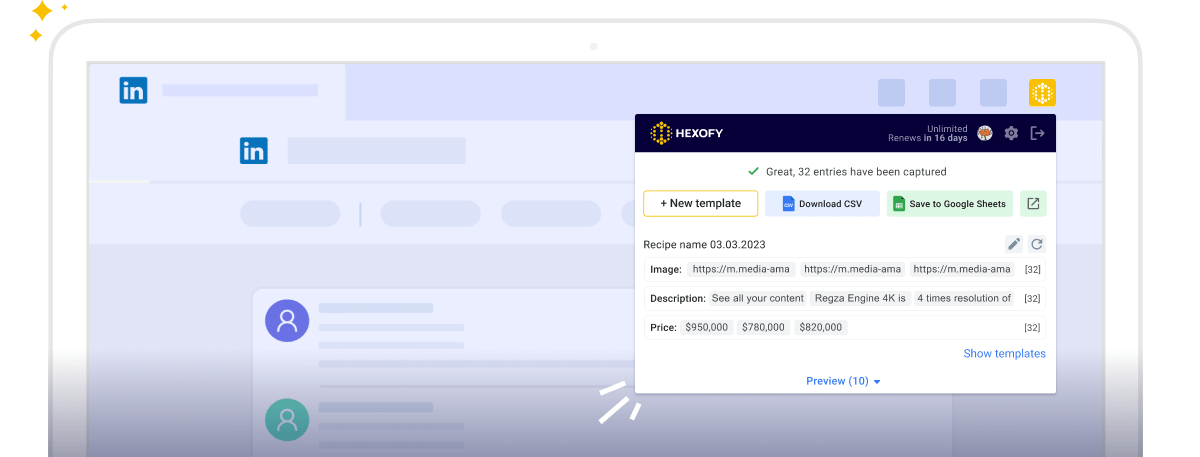Select the $950,000 price value chip
This screenshot has height=457, width=1200.
coord(706,327)
